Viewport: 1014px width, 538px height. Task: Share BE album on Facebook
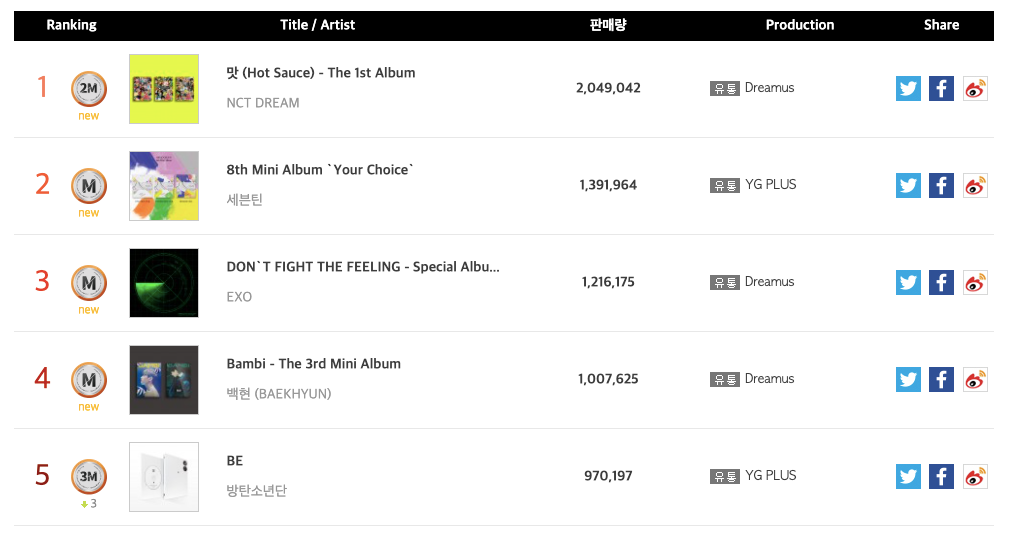[x=941, y=477]
